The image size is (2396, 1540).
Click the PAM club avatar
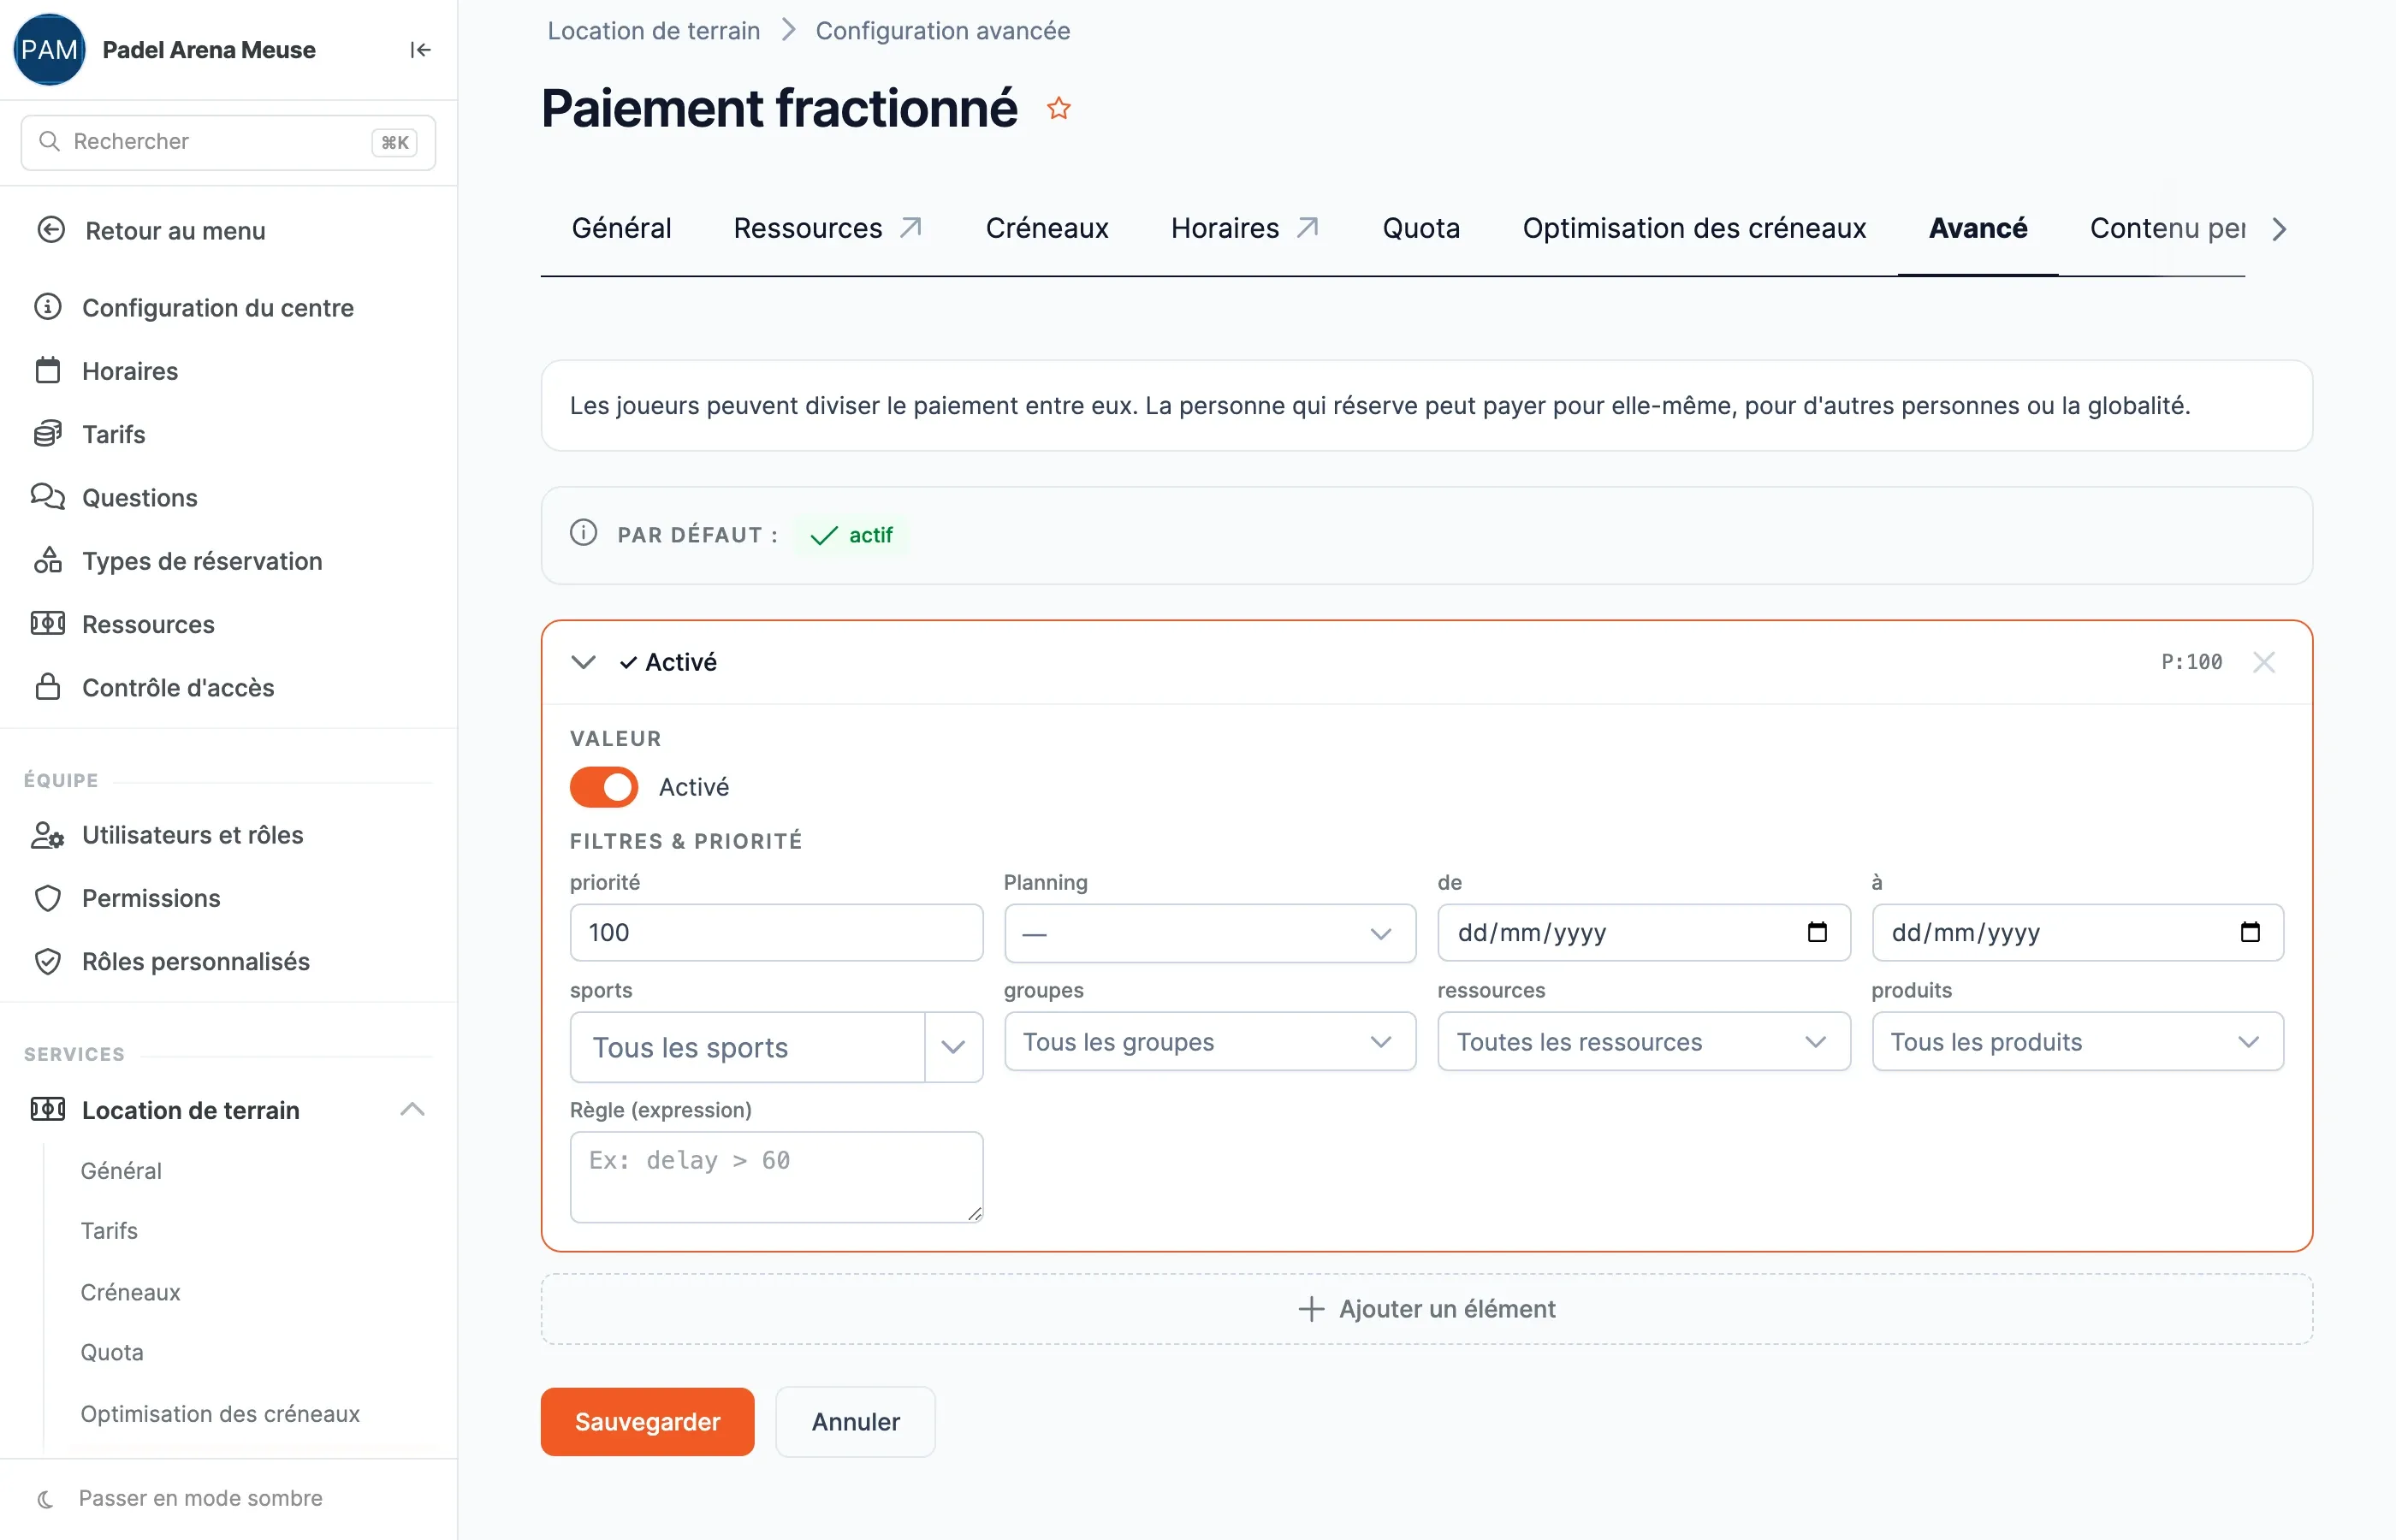[x=49, y=50]
